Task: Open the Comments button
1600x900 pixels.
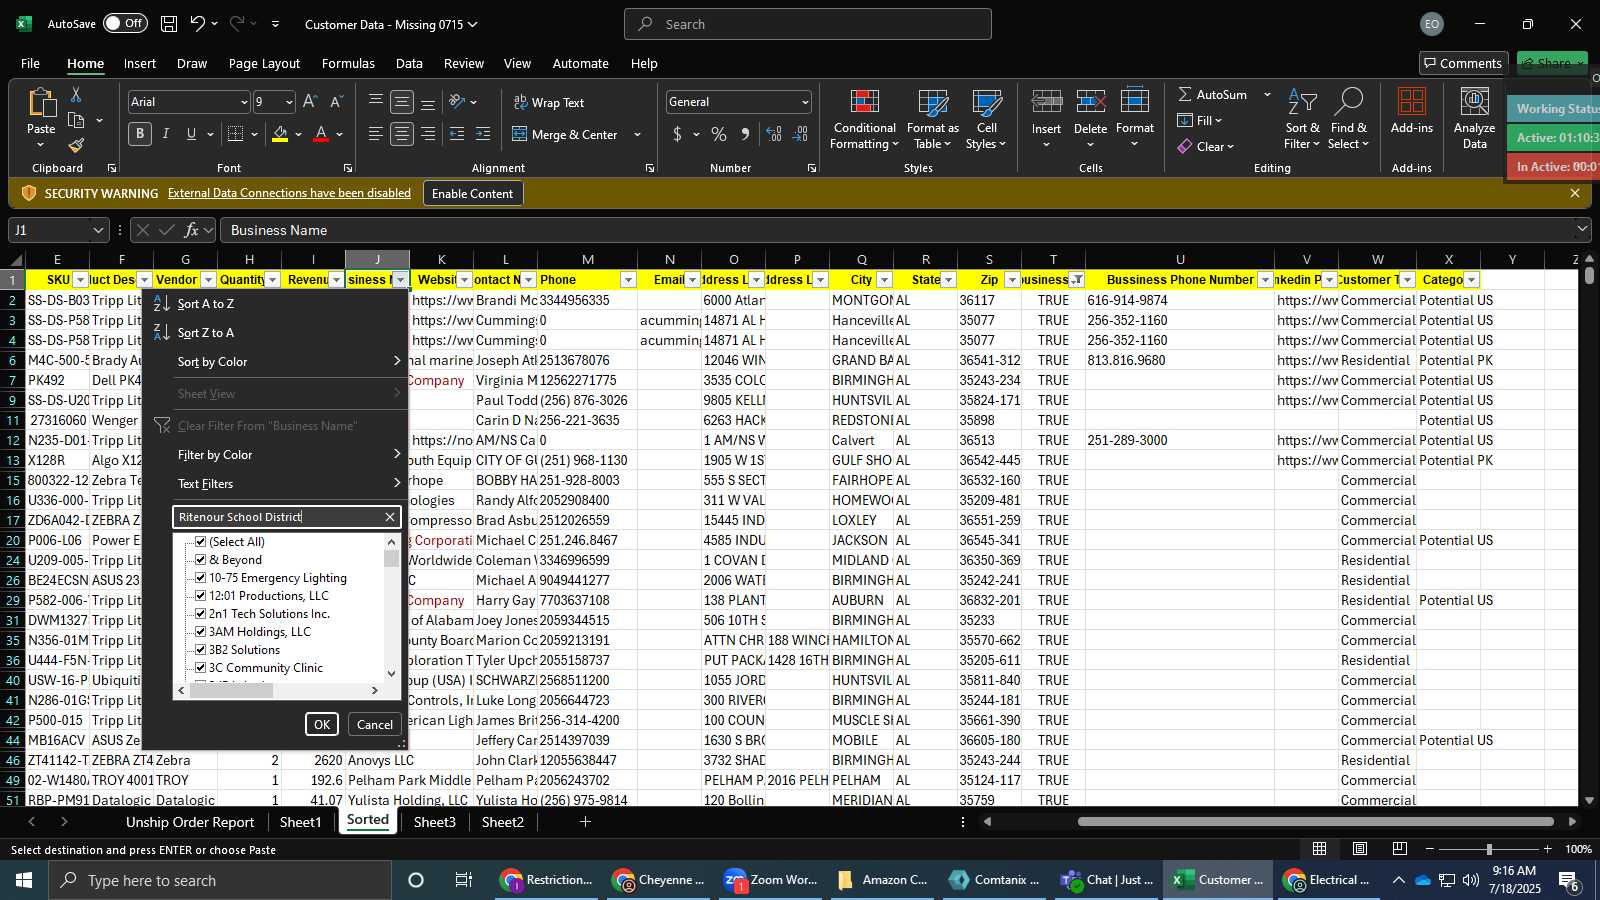Action: [x=1462, y=63]
